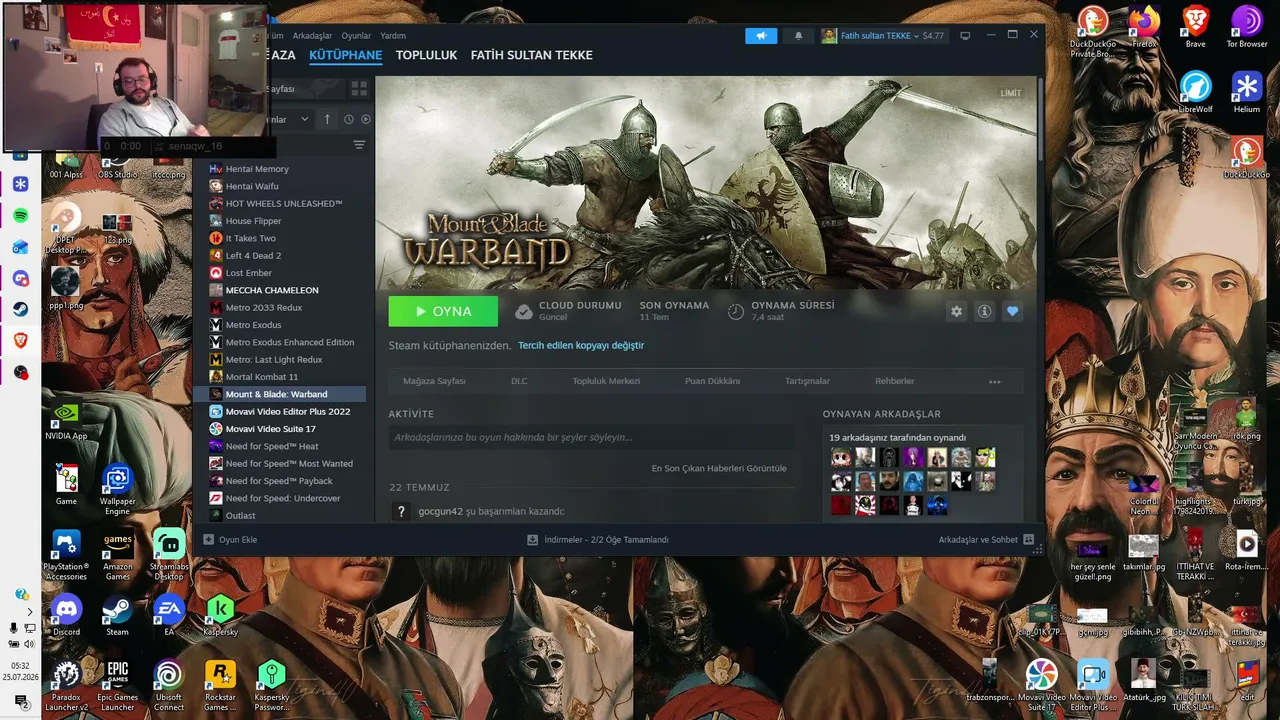Enter Big Picture mode via monitor icon
The image size is (1280, 720).
coord(965,36)
